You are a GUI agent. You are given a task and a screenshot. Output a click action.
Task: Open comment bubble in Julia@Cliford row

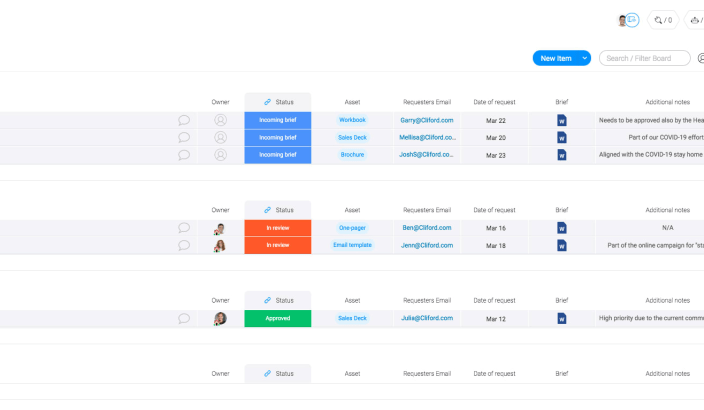184,318
